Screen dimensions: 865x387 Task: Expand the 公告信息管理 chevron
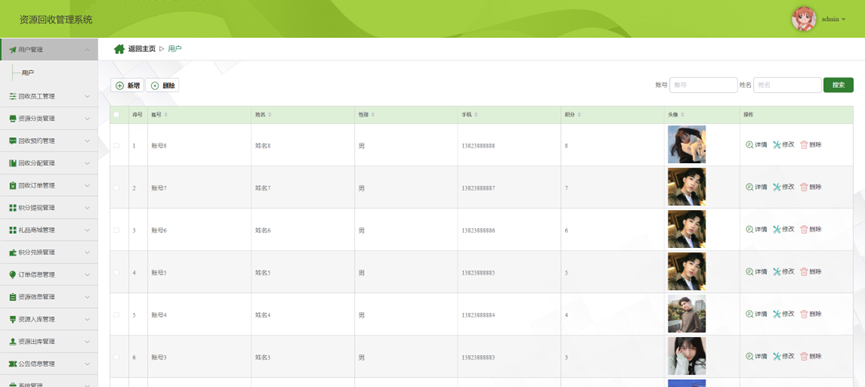click(x=87, y=364)
